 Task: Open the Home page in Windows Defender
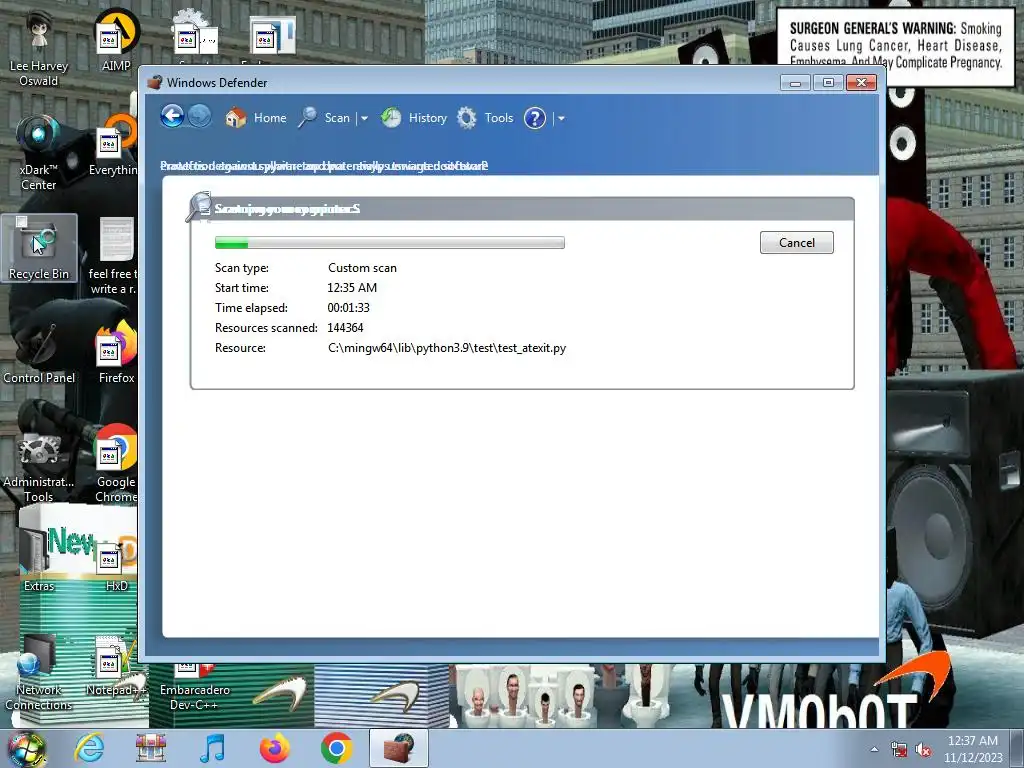coord(256,118)
